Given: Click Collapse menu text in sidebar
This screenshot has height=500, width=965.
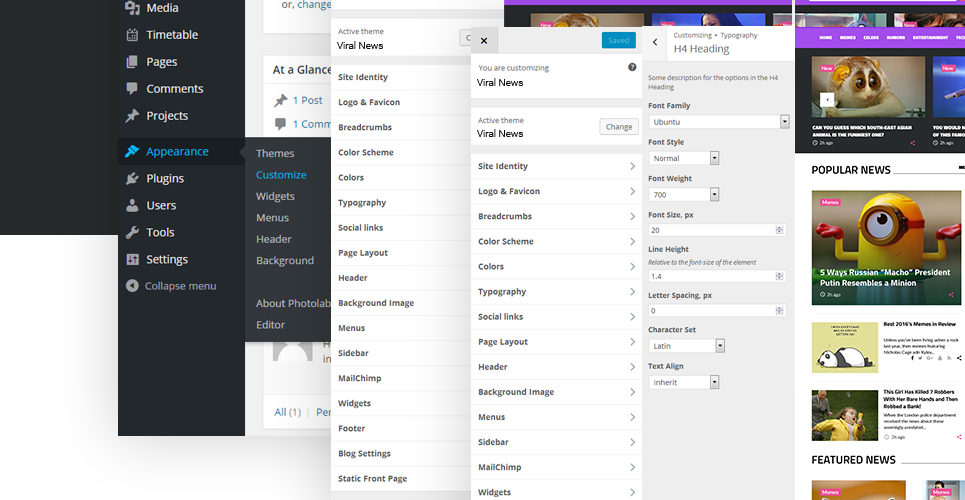Looking at the screenshot, I should pos(180,286).
